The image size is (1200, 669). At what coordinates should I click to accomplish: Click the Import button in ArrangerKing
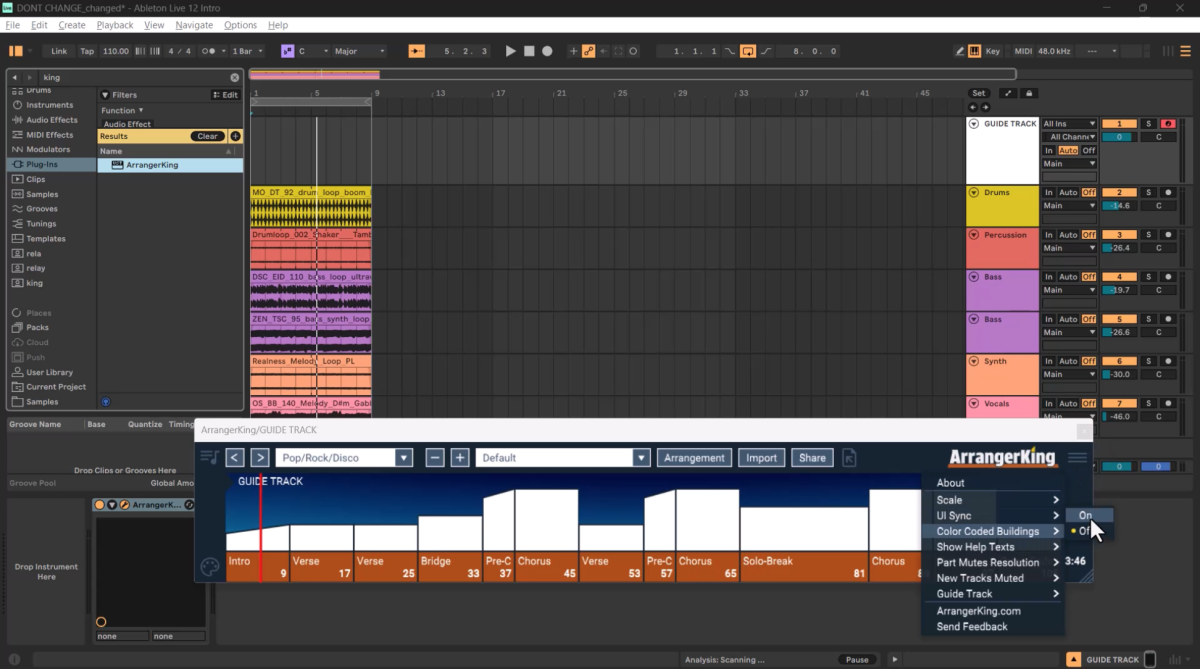pyautogui.click(x=761, y=458)
